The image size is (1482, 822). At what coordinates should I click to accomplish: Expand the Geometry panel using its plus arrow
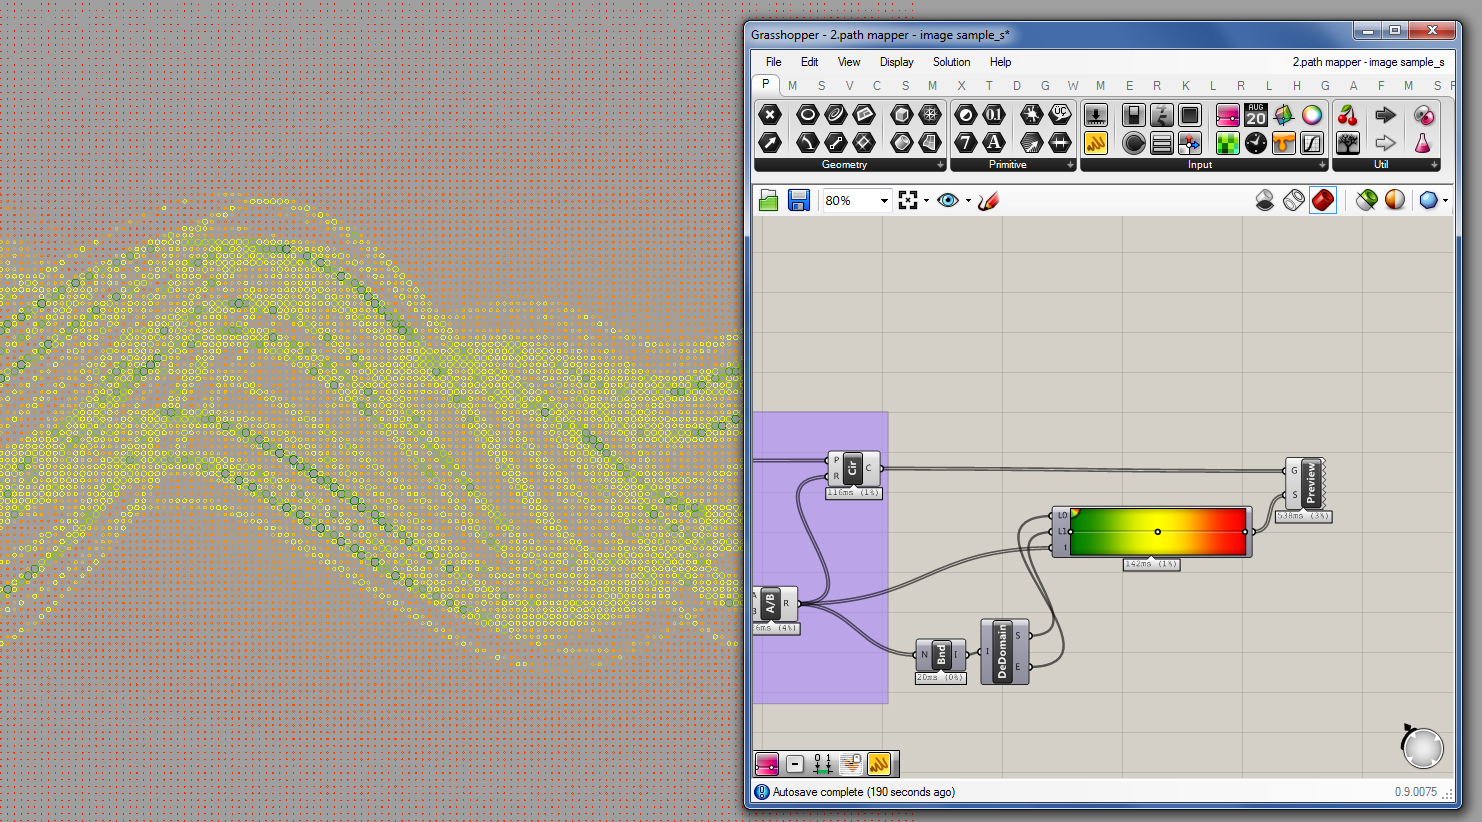[940, 165]
